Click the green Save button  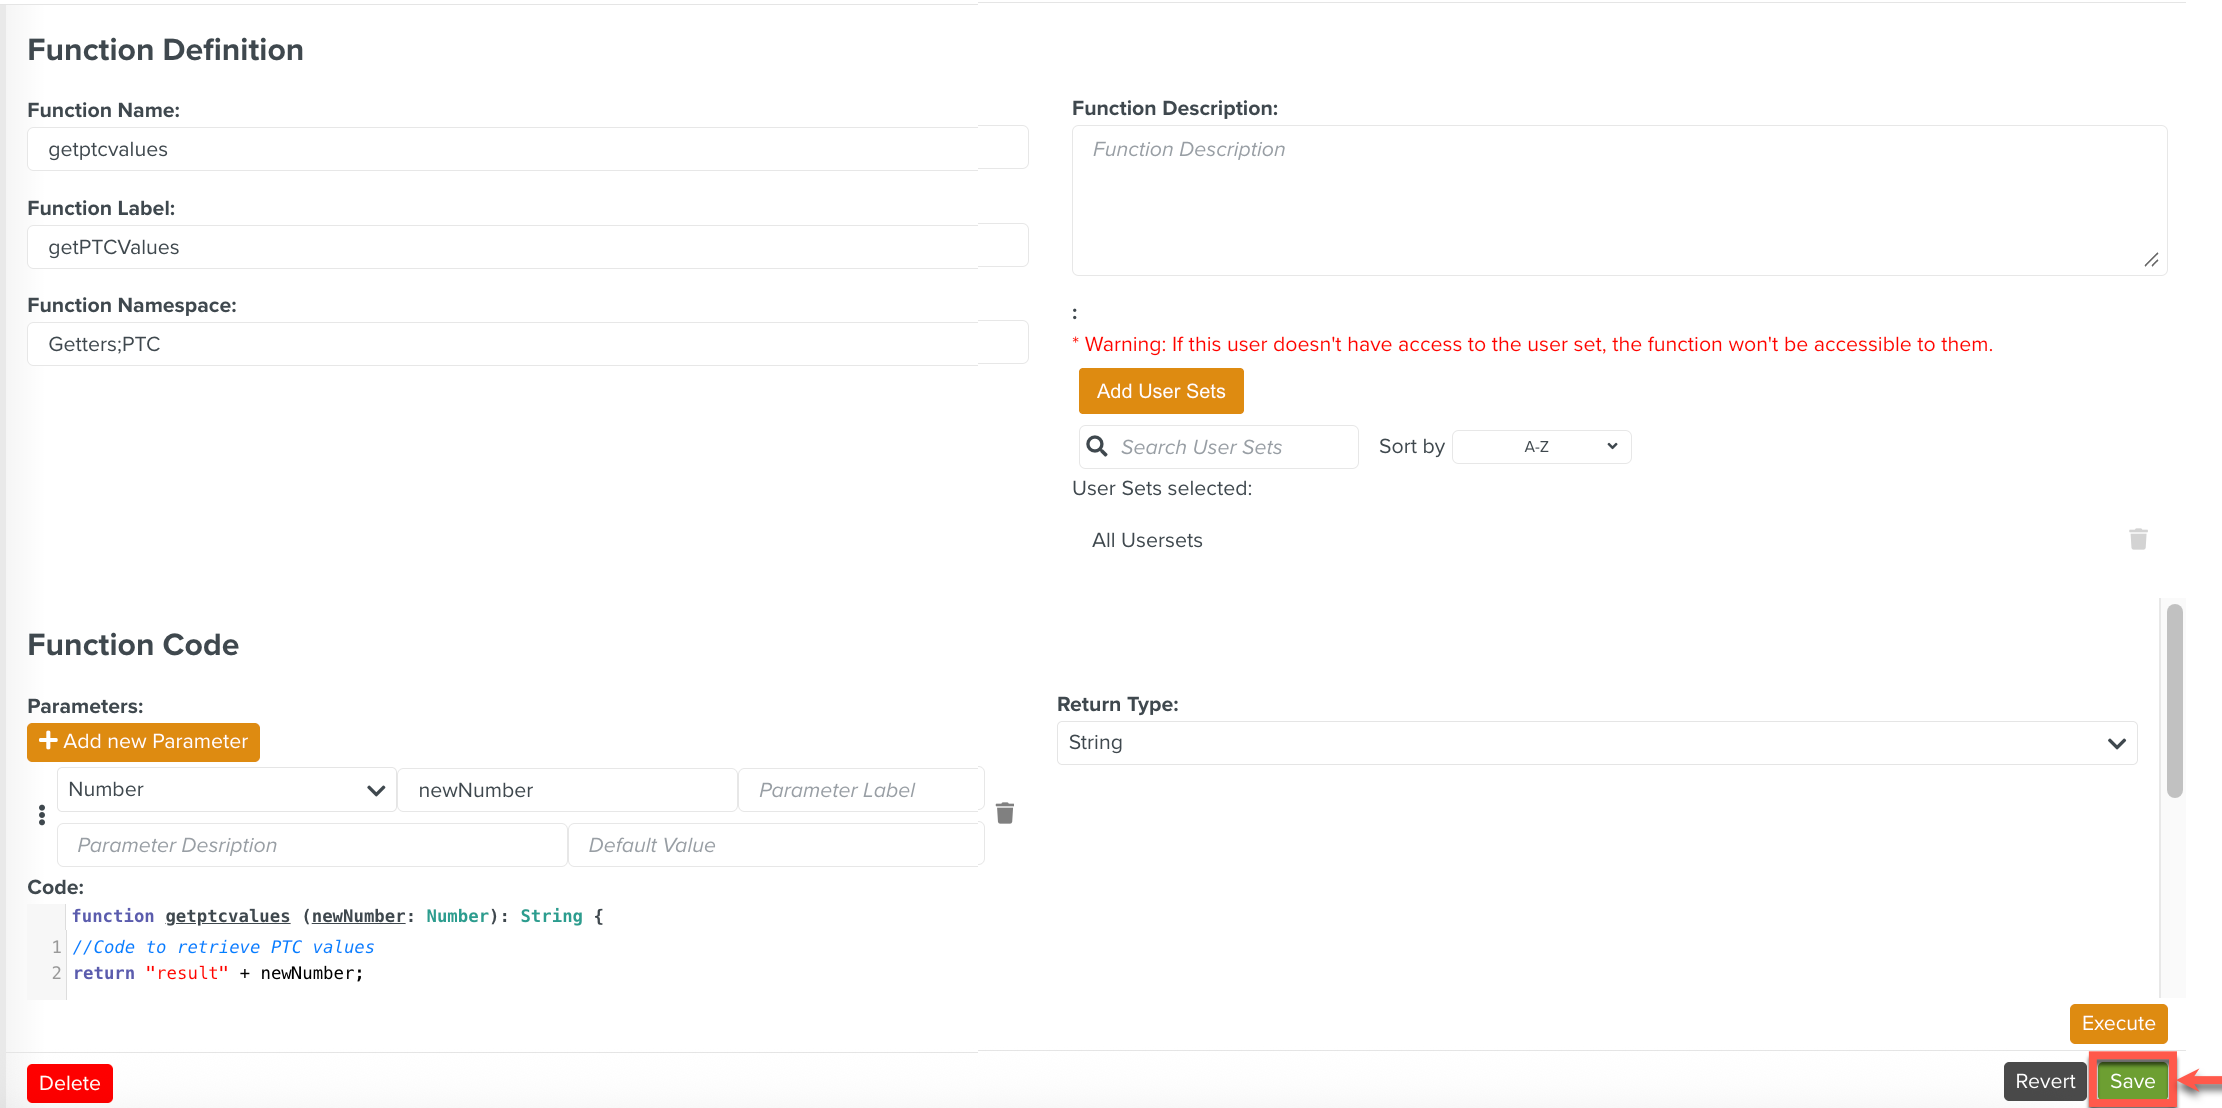(x=2132, y=1081)
